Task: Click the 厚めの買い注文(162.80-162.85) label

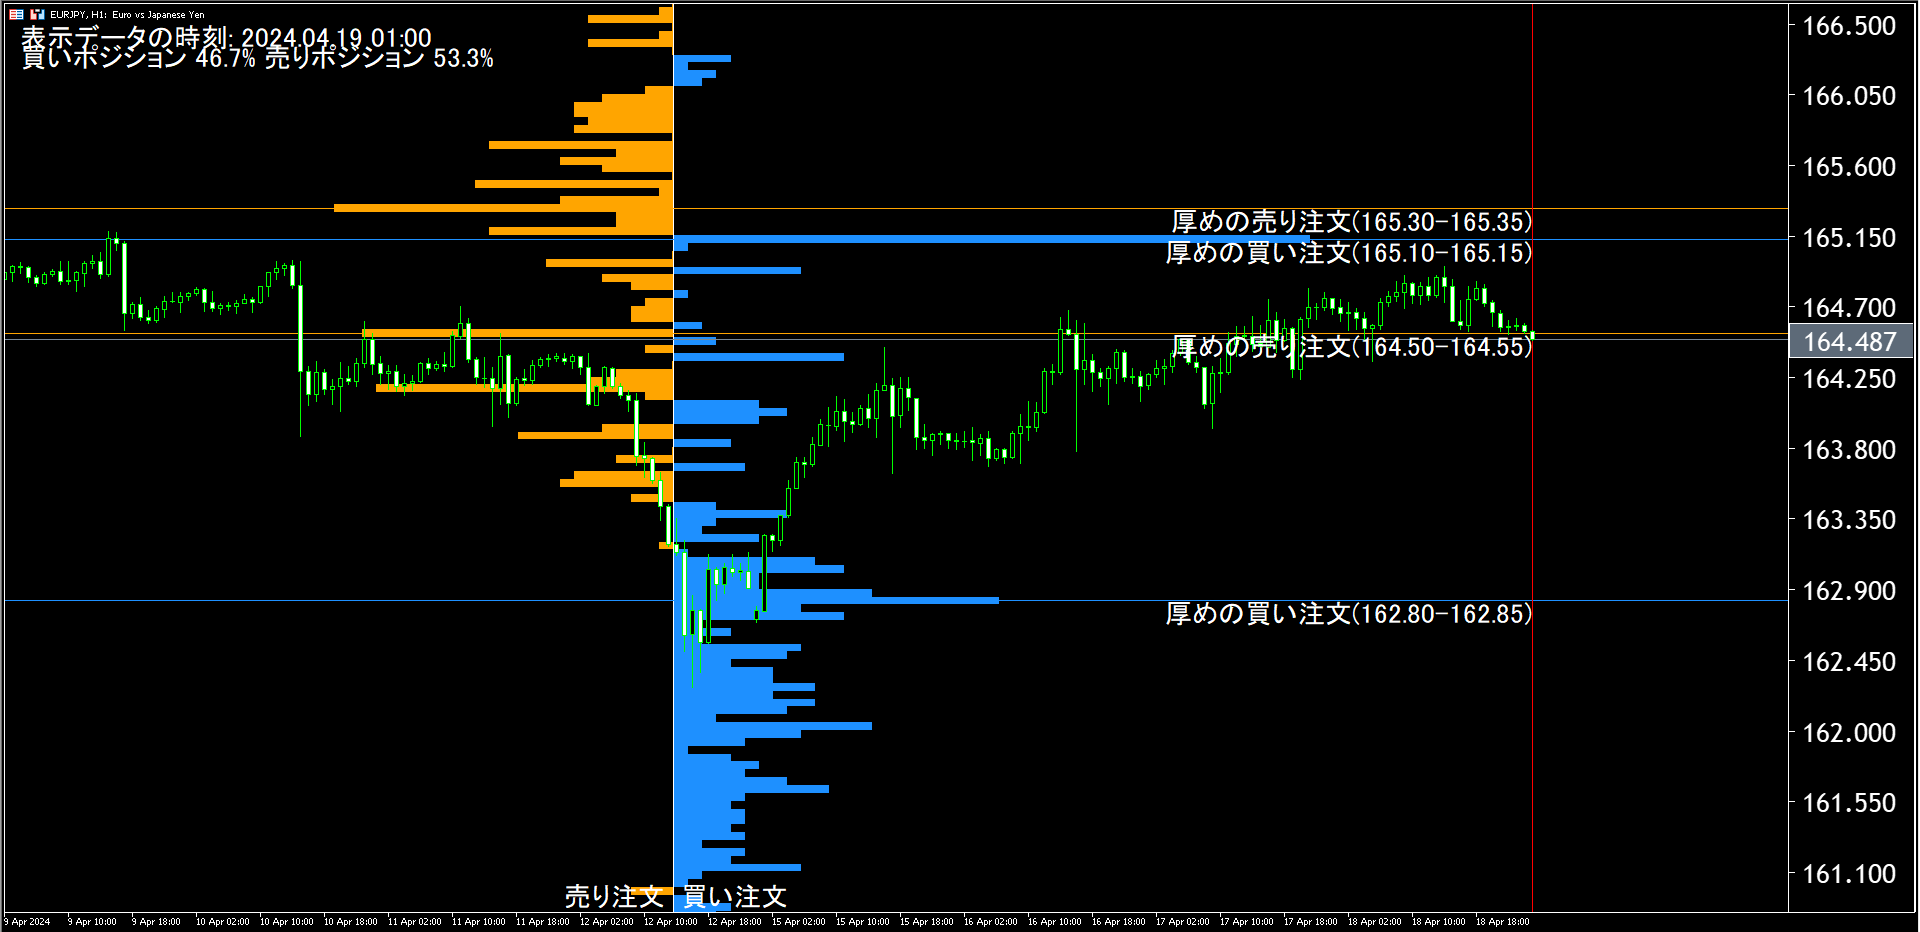Action: (1349, 613)
